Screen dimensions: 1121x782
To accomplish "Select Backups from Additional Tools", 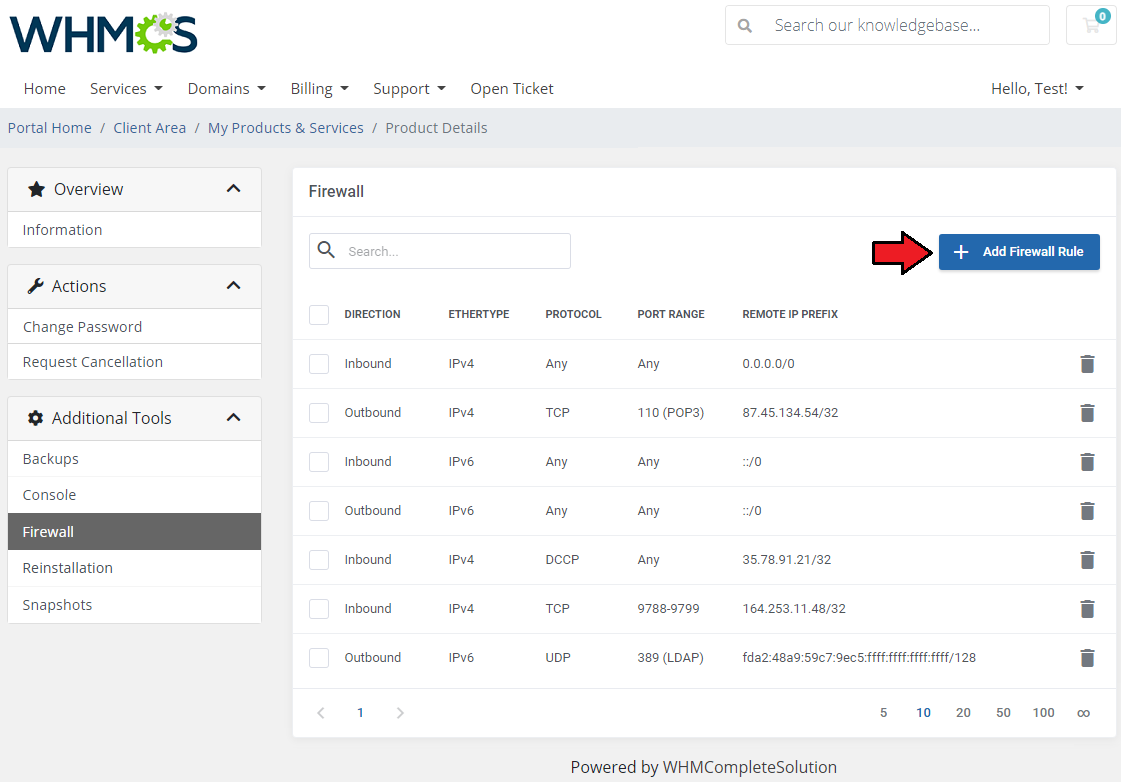I will pos(51,459).
